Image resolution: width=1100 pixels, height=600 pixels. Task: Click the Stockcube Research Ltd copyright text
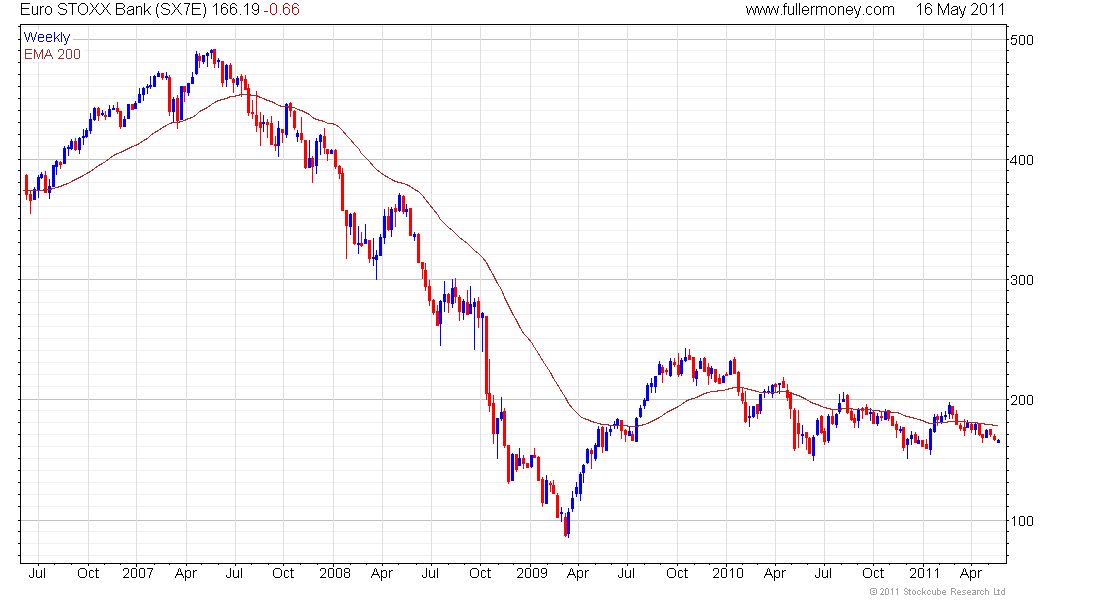click(937, 592)
